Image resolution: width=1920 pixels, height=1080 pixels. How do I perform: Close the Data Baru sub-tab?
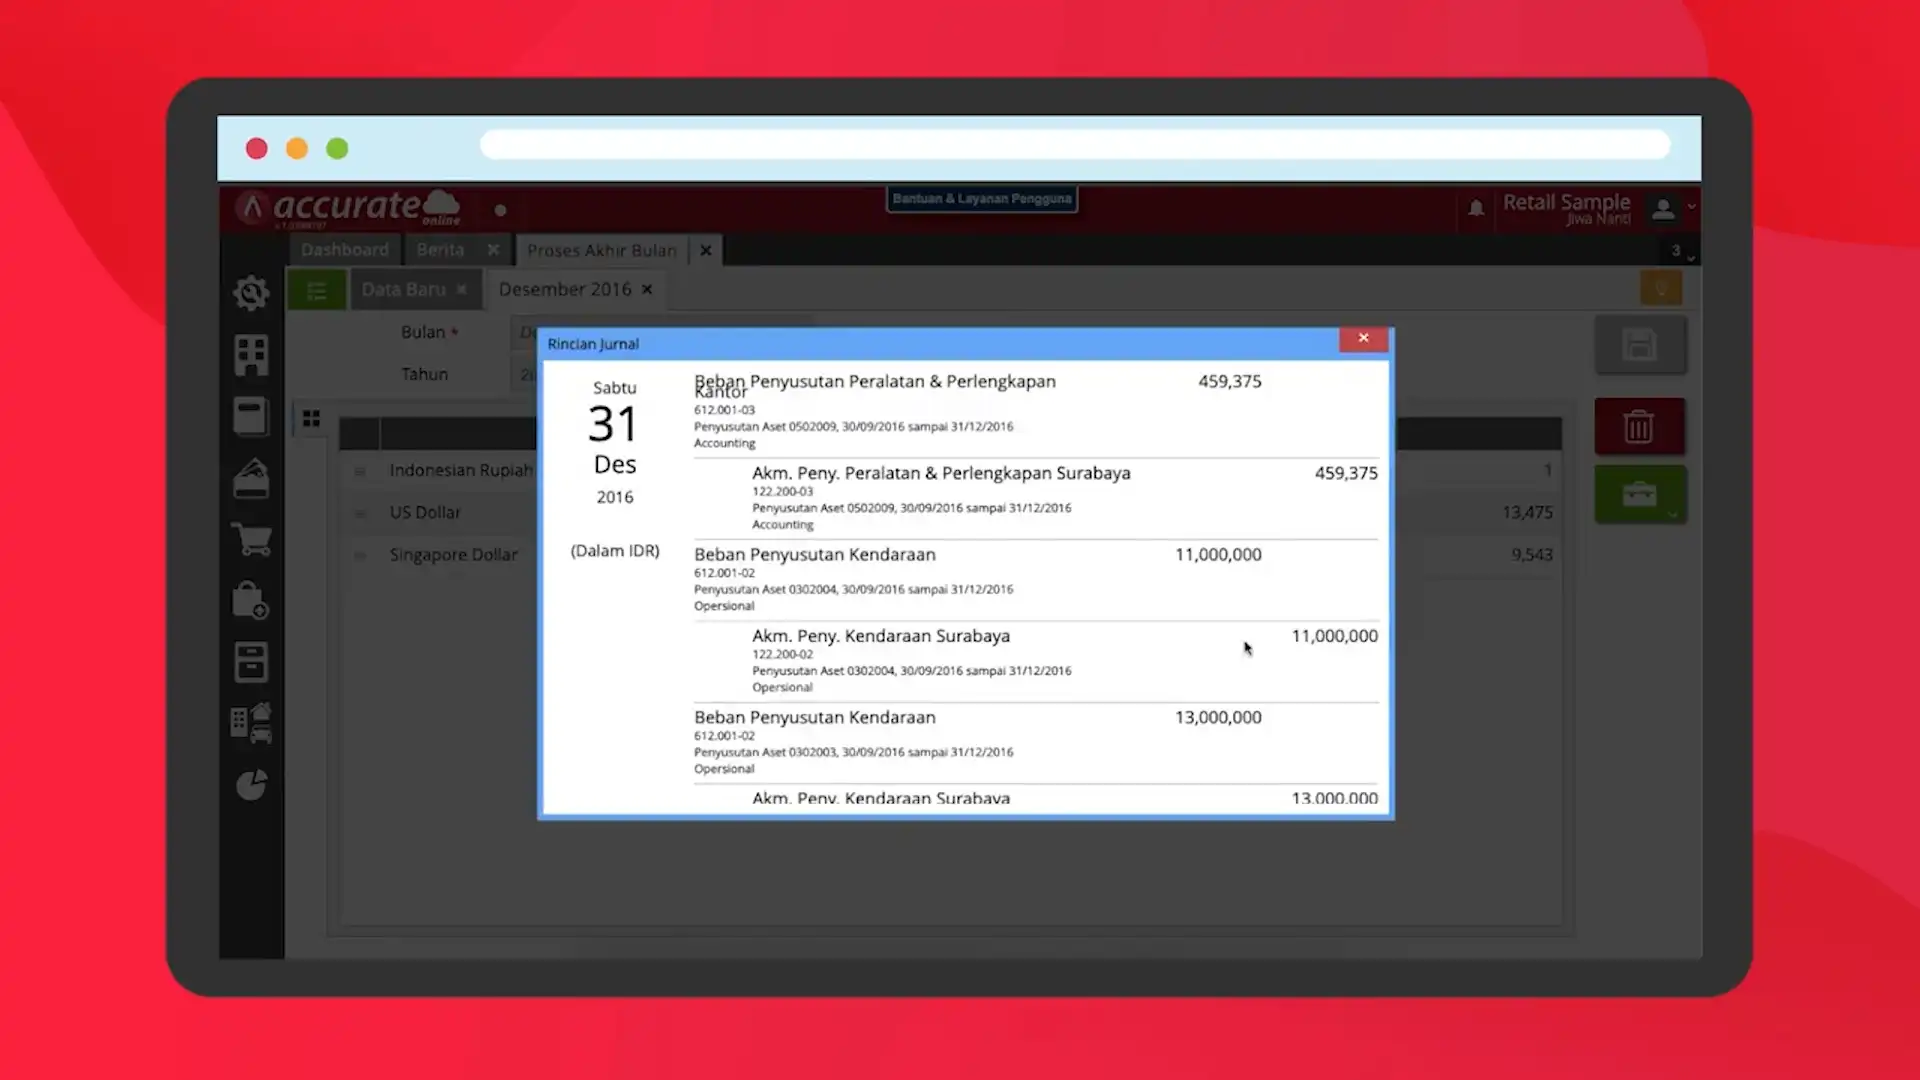coord(461,289)
